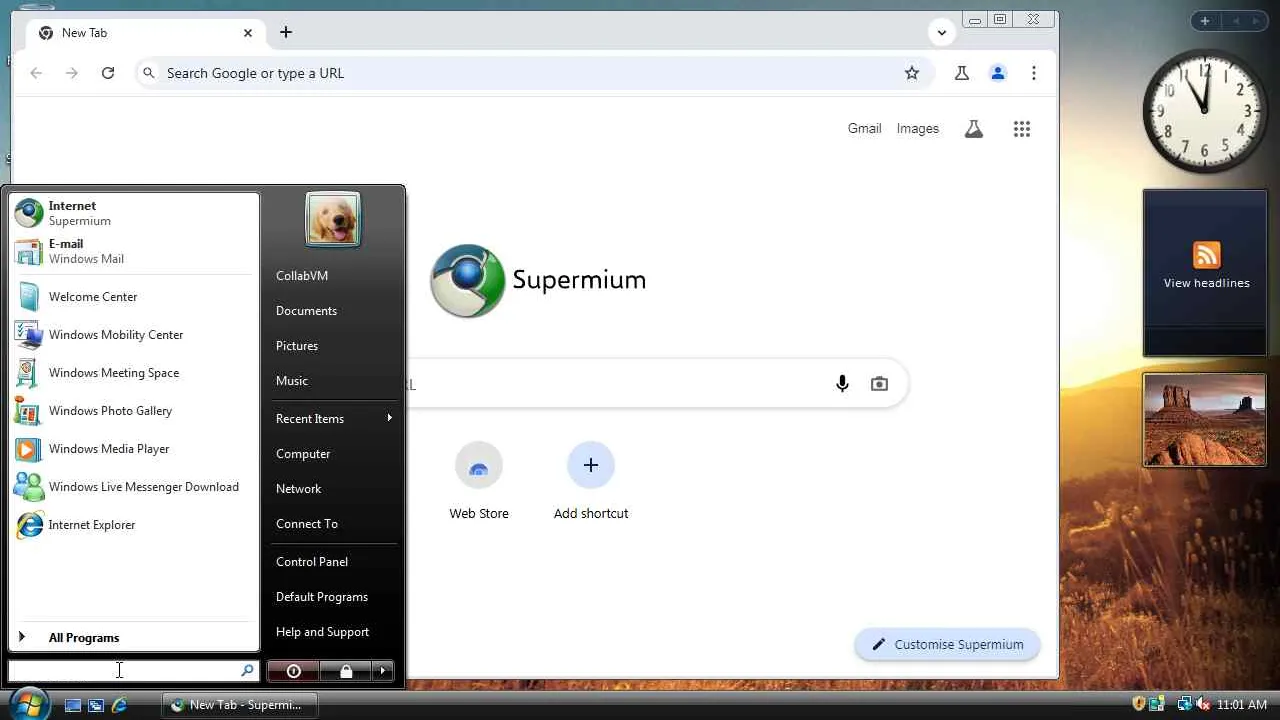The image size is (1280, 720).
Task: Open Windows Mail from the E-mail entry
Action: 134,251
